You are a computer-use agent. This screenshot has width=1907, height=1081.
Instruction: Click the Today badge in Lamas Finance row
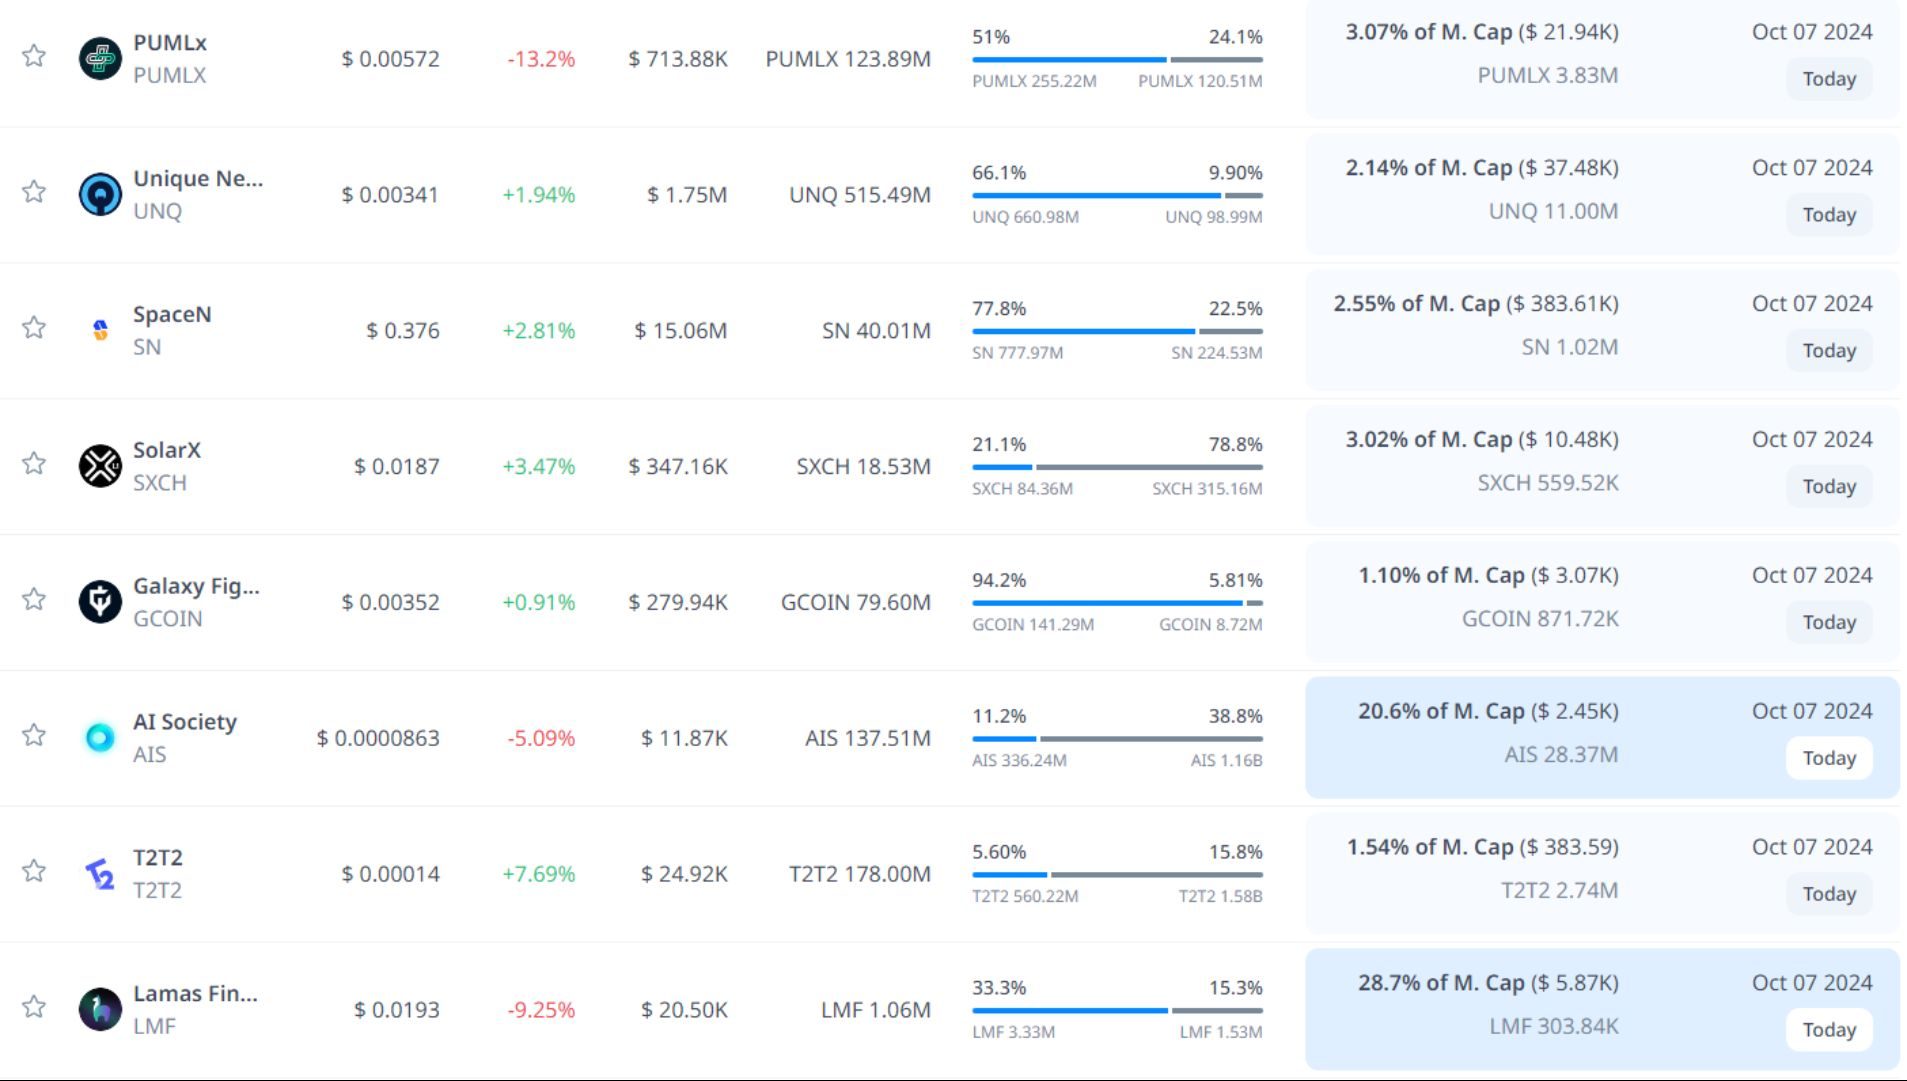1828,1030
